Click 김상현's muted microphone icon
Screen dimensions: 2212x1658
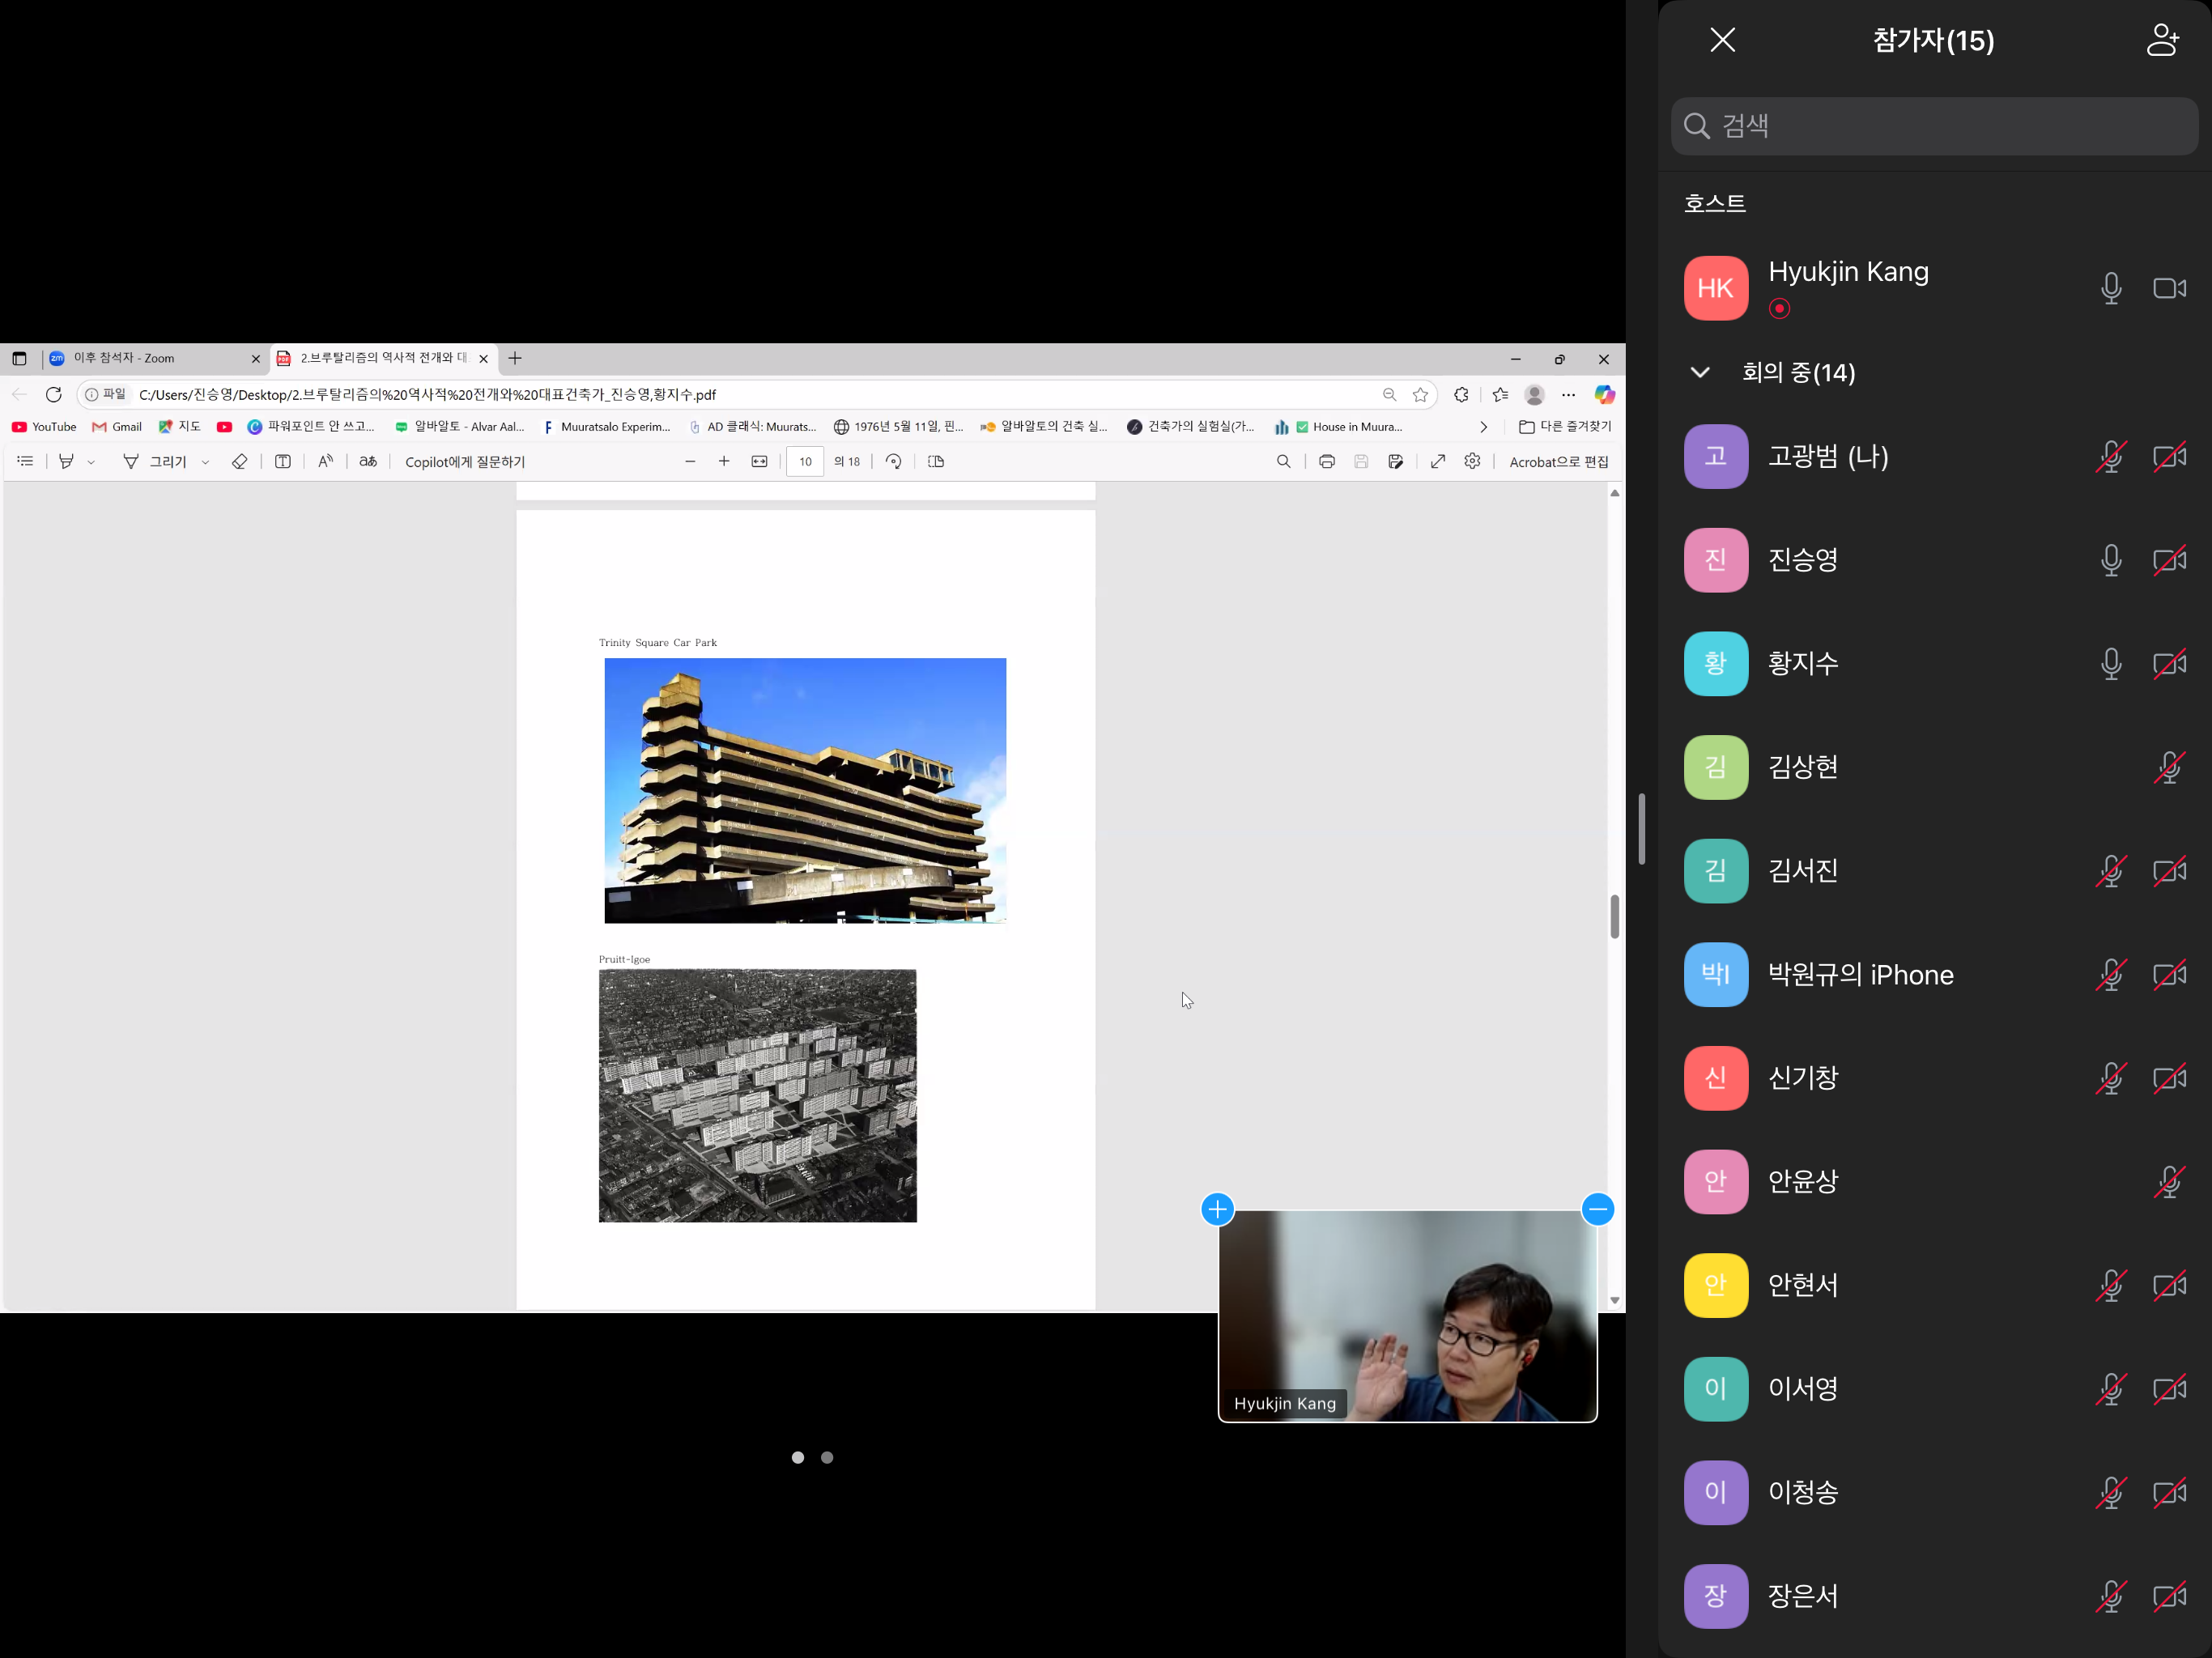click(x=2169, y=768)
